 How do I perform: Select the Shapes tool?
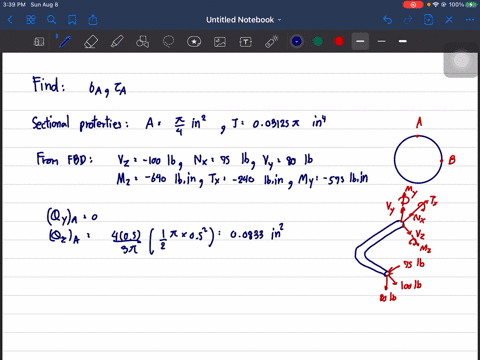pos(143,42)
